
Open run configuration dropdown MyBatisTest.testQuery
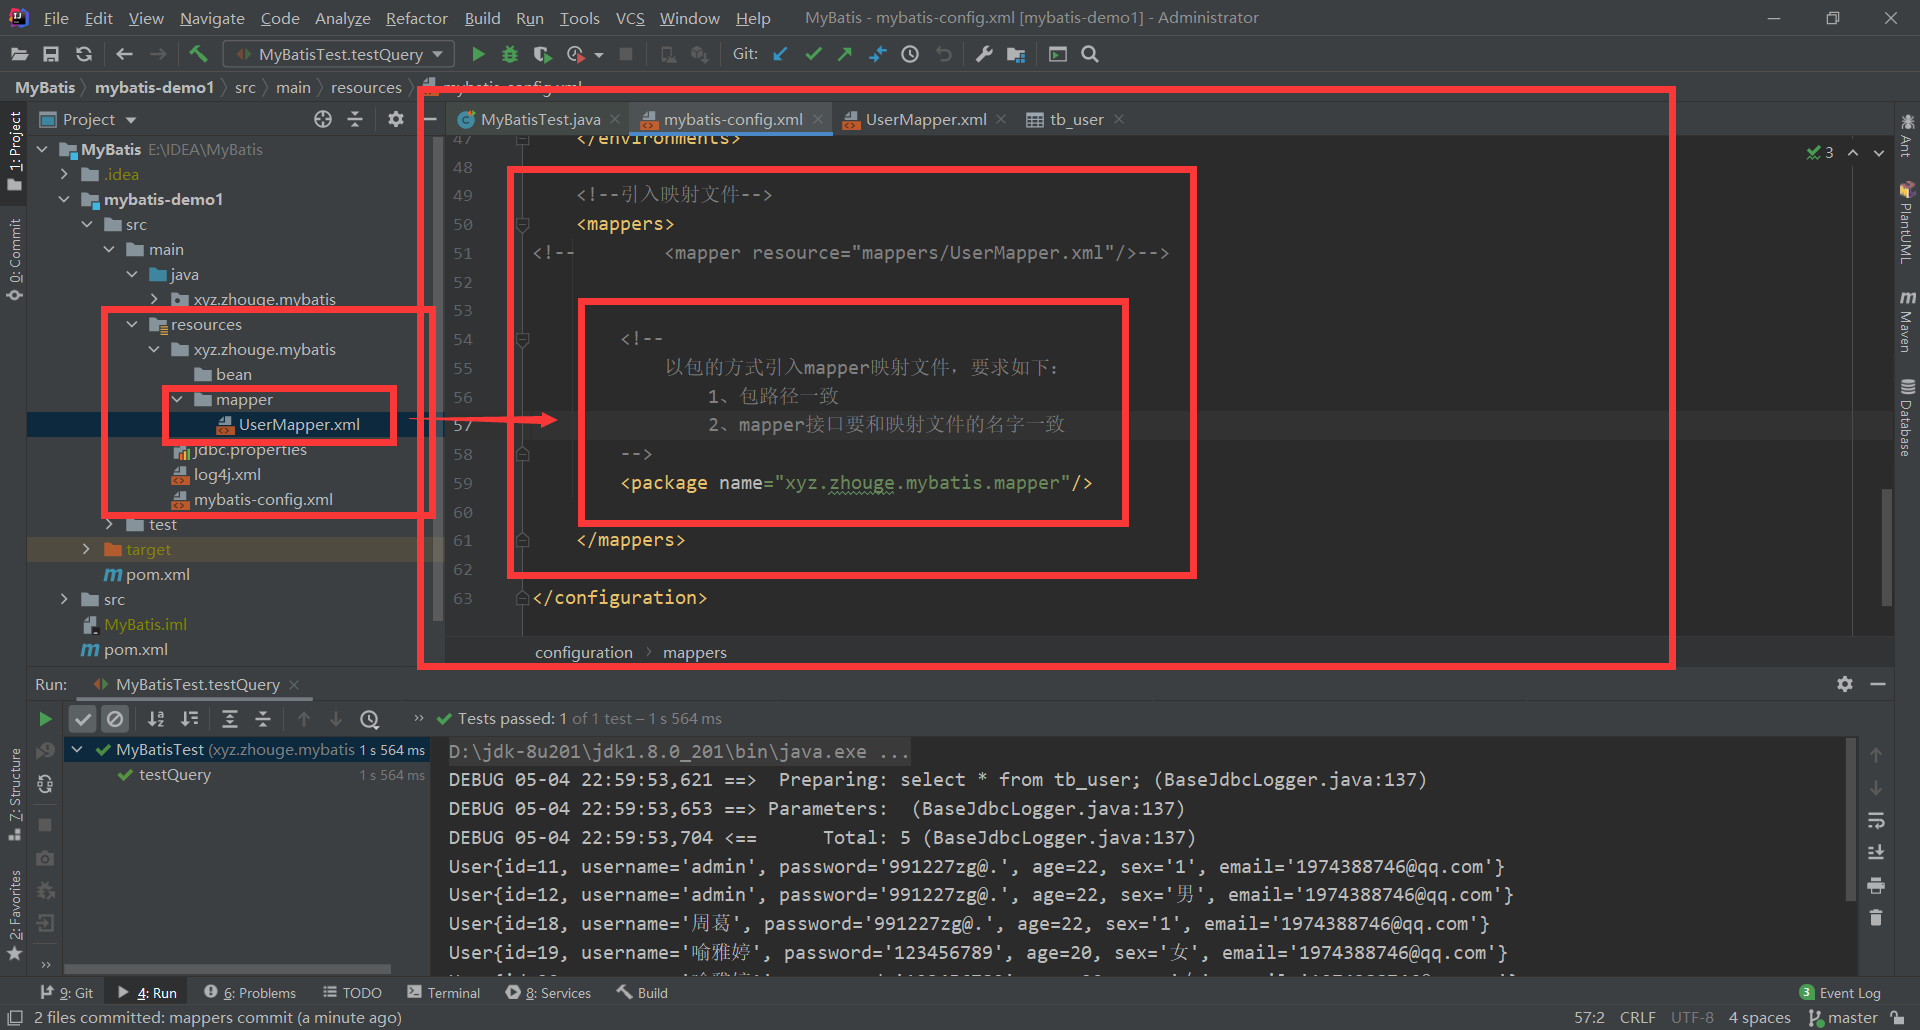pos(338,54)
